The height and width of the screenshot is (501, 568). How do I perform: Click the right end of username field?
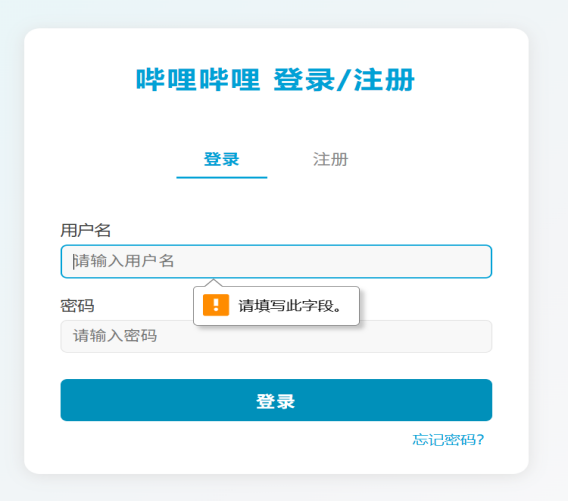point(478,261)
